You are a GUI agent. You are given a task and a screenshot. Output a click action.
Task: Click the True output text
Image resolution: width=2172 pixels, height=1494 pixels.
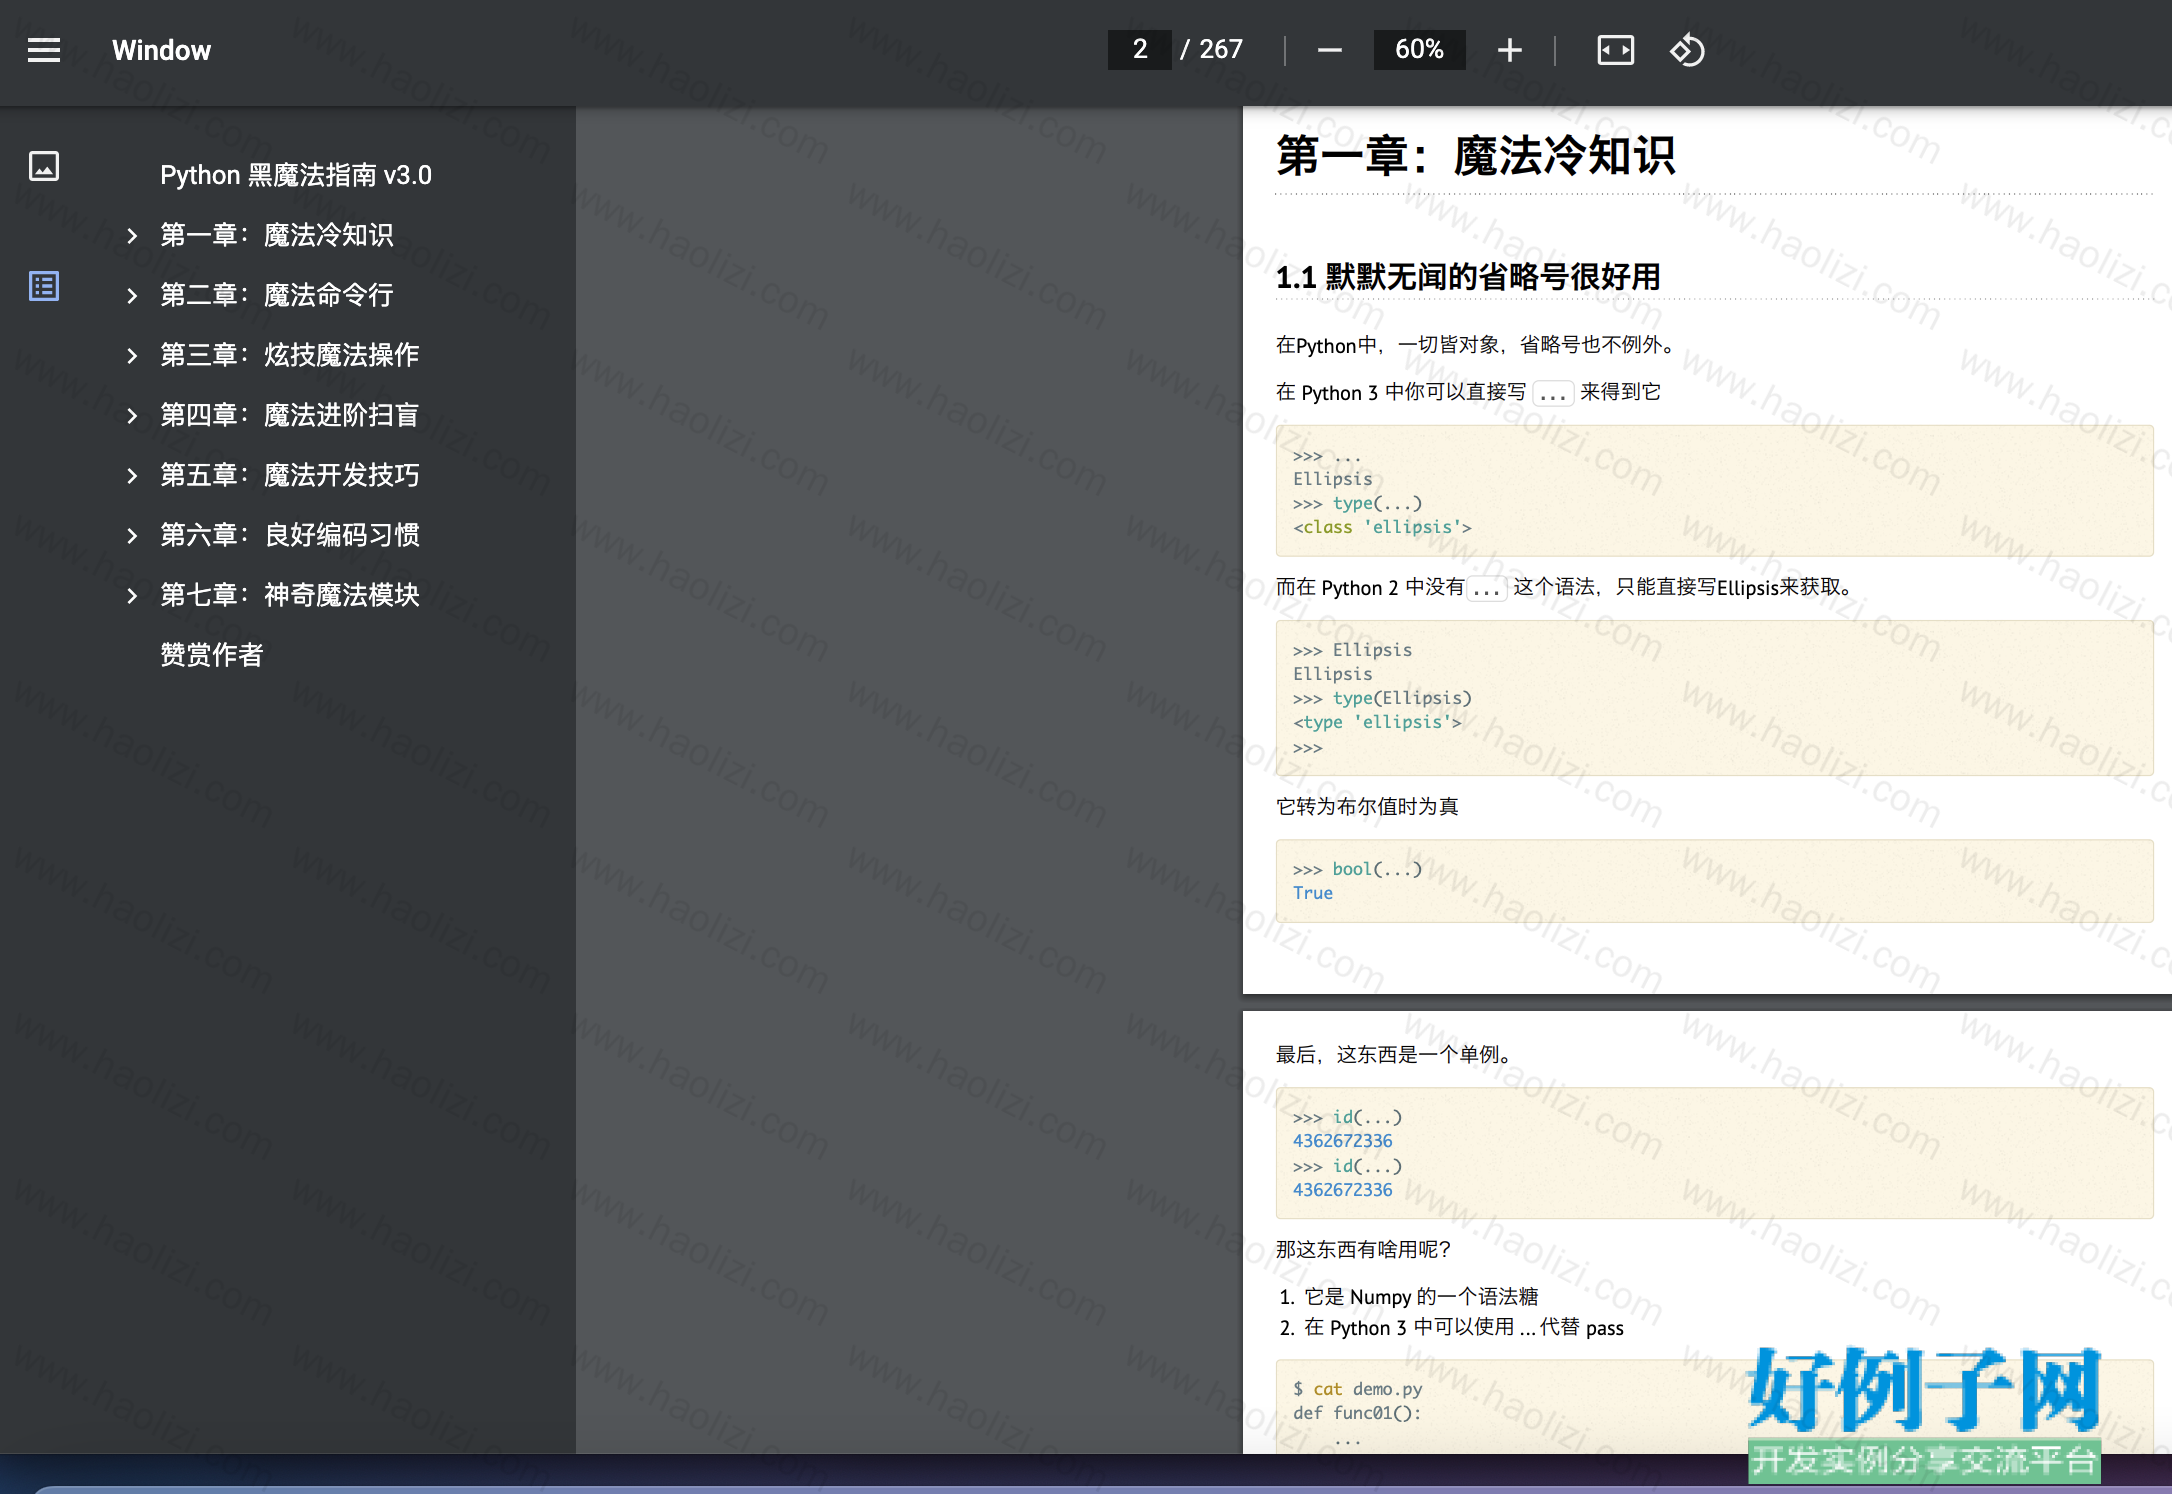[x=1313, y=893]
